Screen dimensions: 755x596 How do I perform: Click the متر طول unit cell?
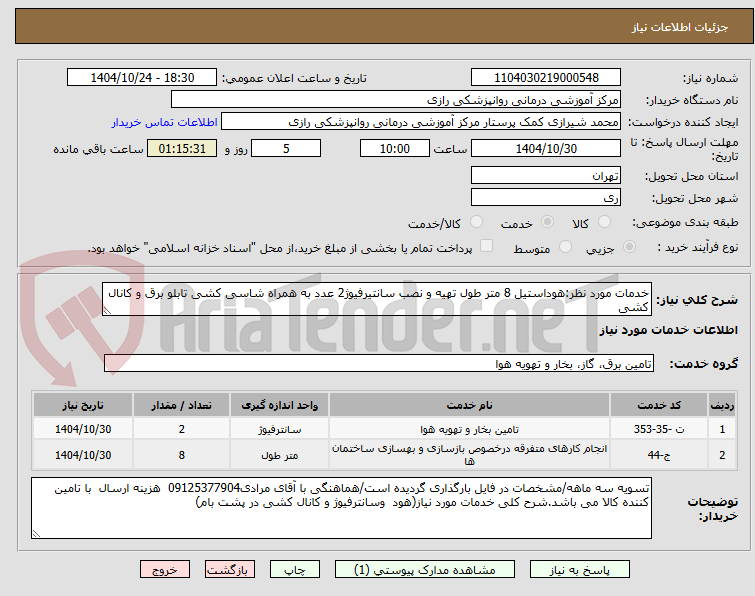(279, 455)
